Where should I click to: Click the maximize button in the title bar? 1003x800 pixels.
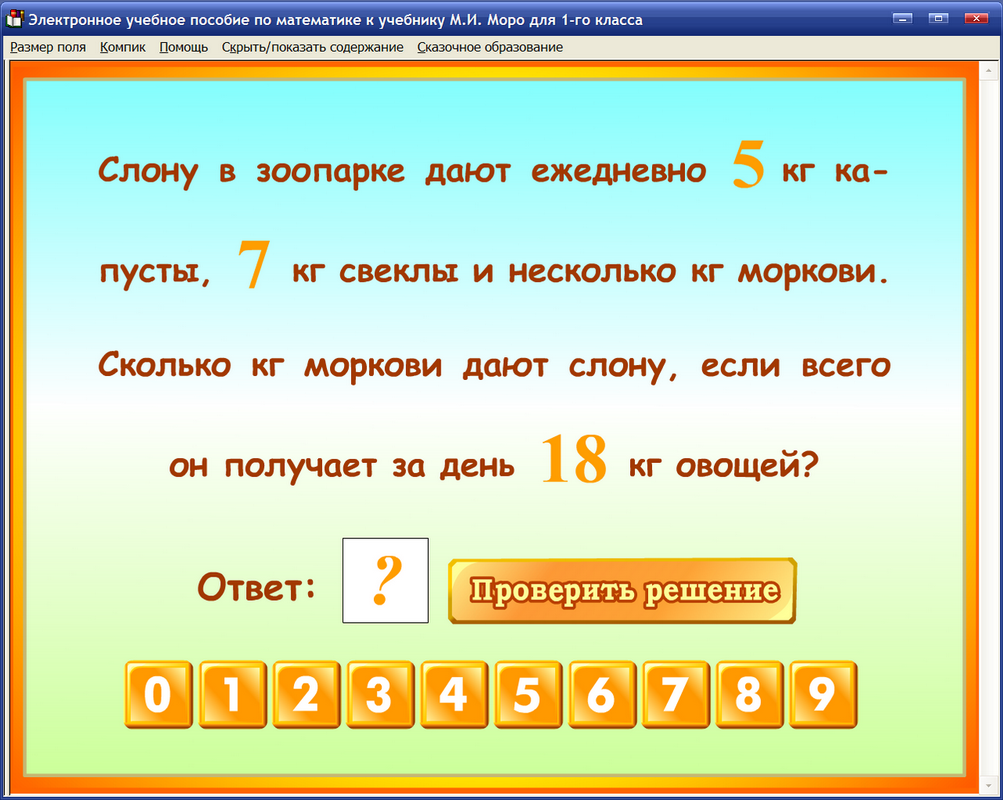click(938, 17)
